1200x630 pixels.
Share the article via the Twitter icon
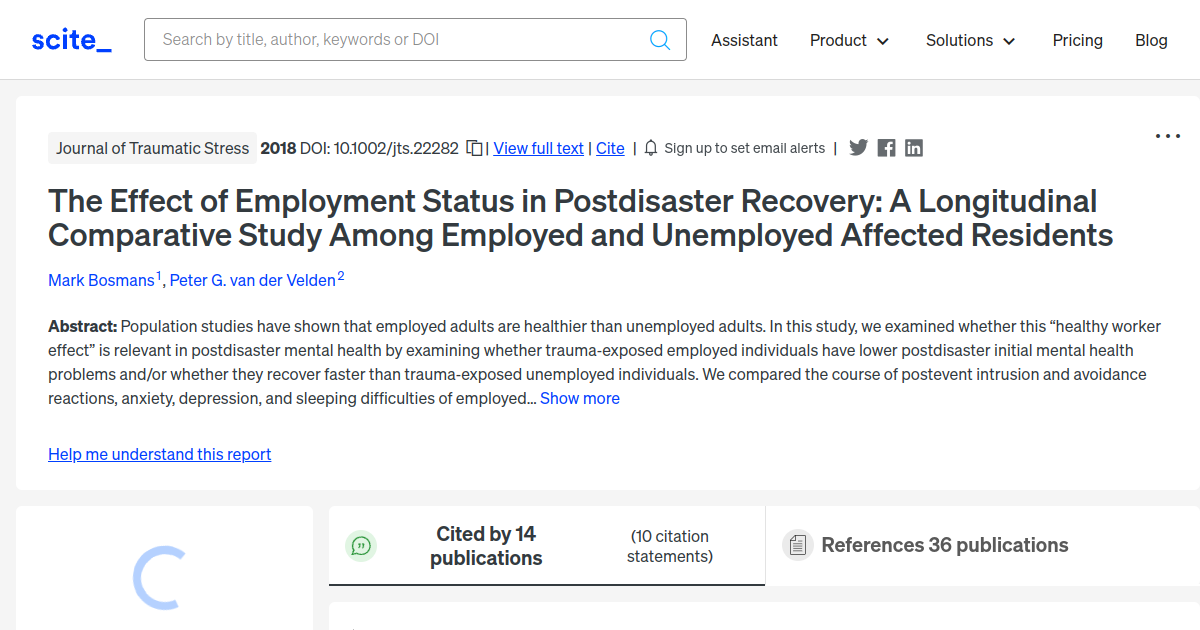[858, 147]
